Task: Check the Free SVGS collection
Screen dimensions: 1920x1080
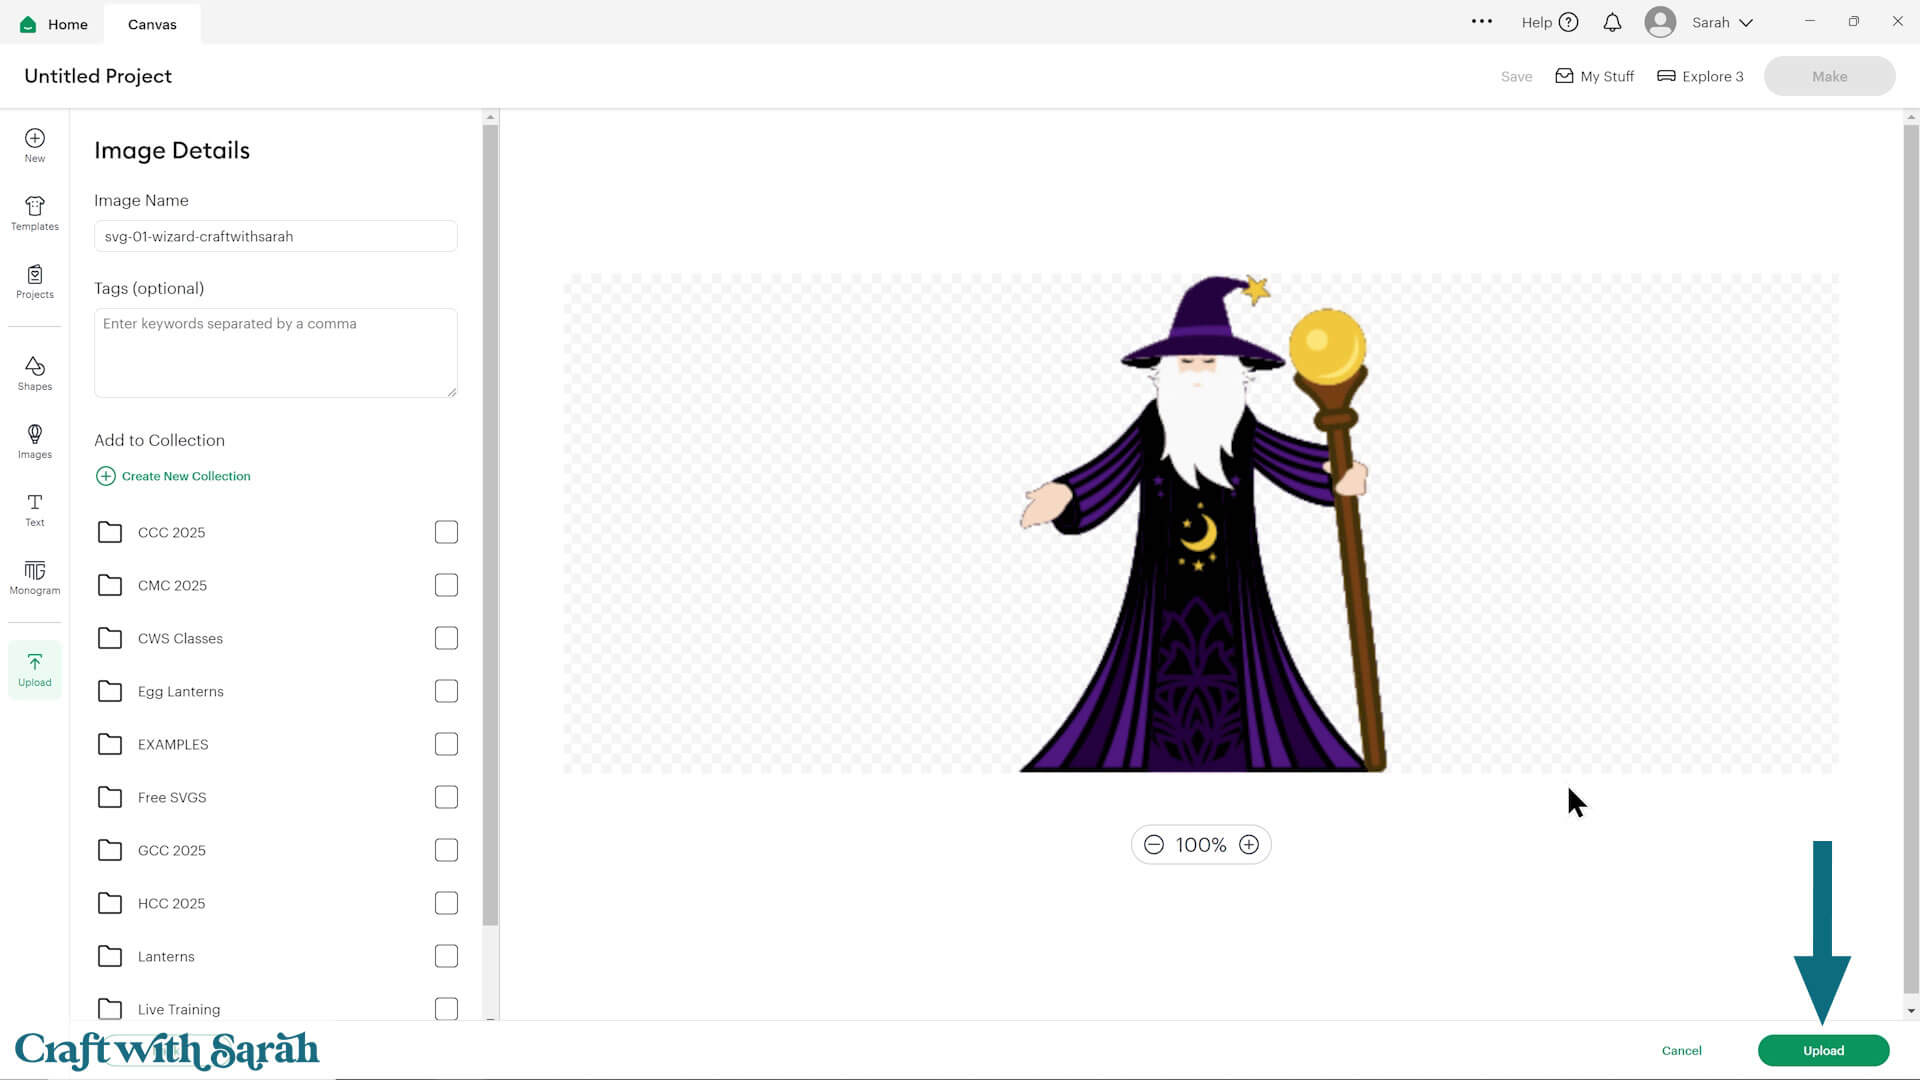Action: click(446, 796)
